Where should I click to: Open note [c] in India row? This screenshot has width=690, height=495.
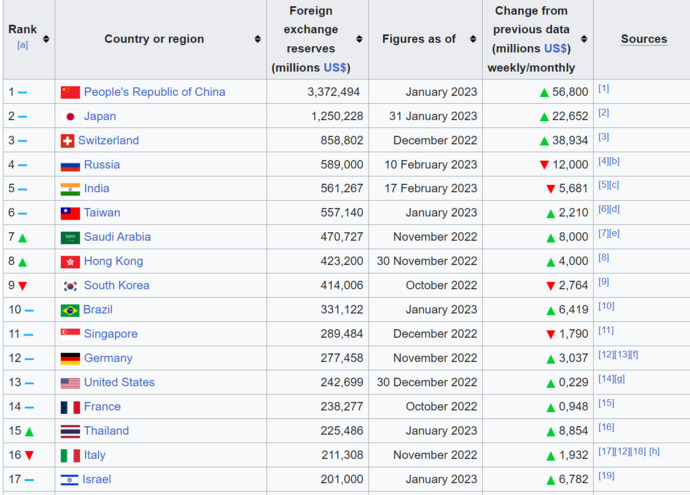(614, 185)
